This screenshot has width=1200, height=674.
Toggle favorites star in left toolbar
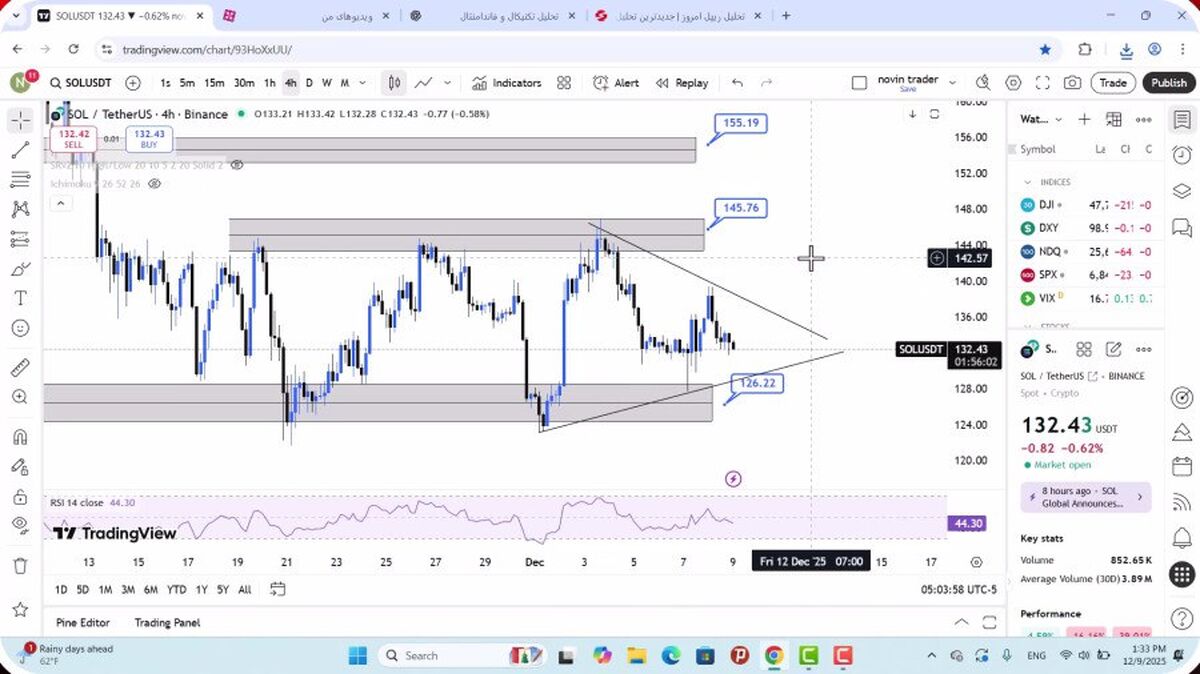pyautogui.click(x=20, y=609)
